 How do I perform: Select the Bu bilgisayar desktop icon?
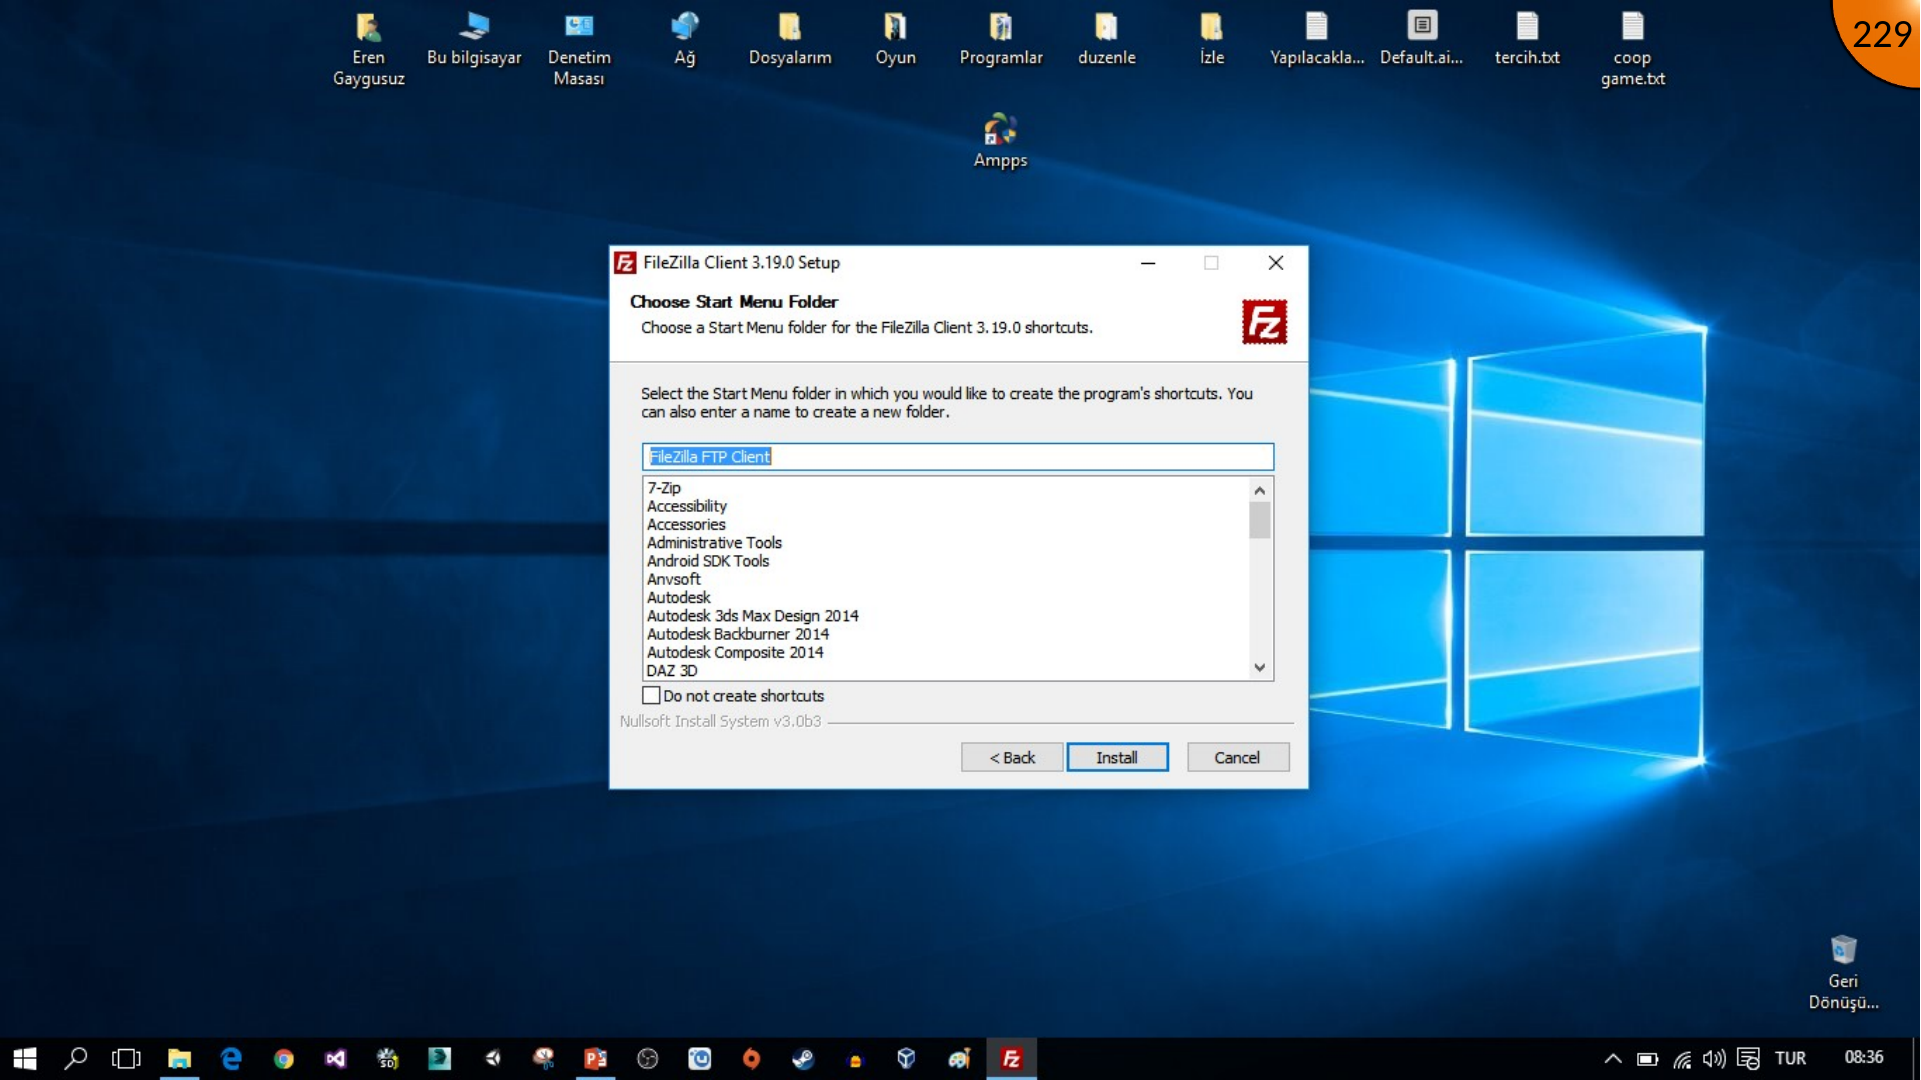click(x=474, y=40)
